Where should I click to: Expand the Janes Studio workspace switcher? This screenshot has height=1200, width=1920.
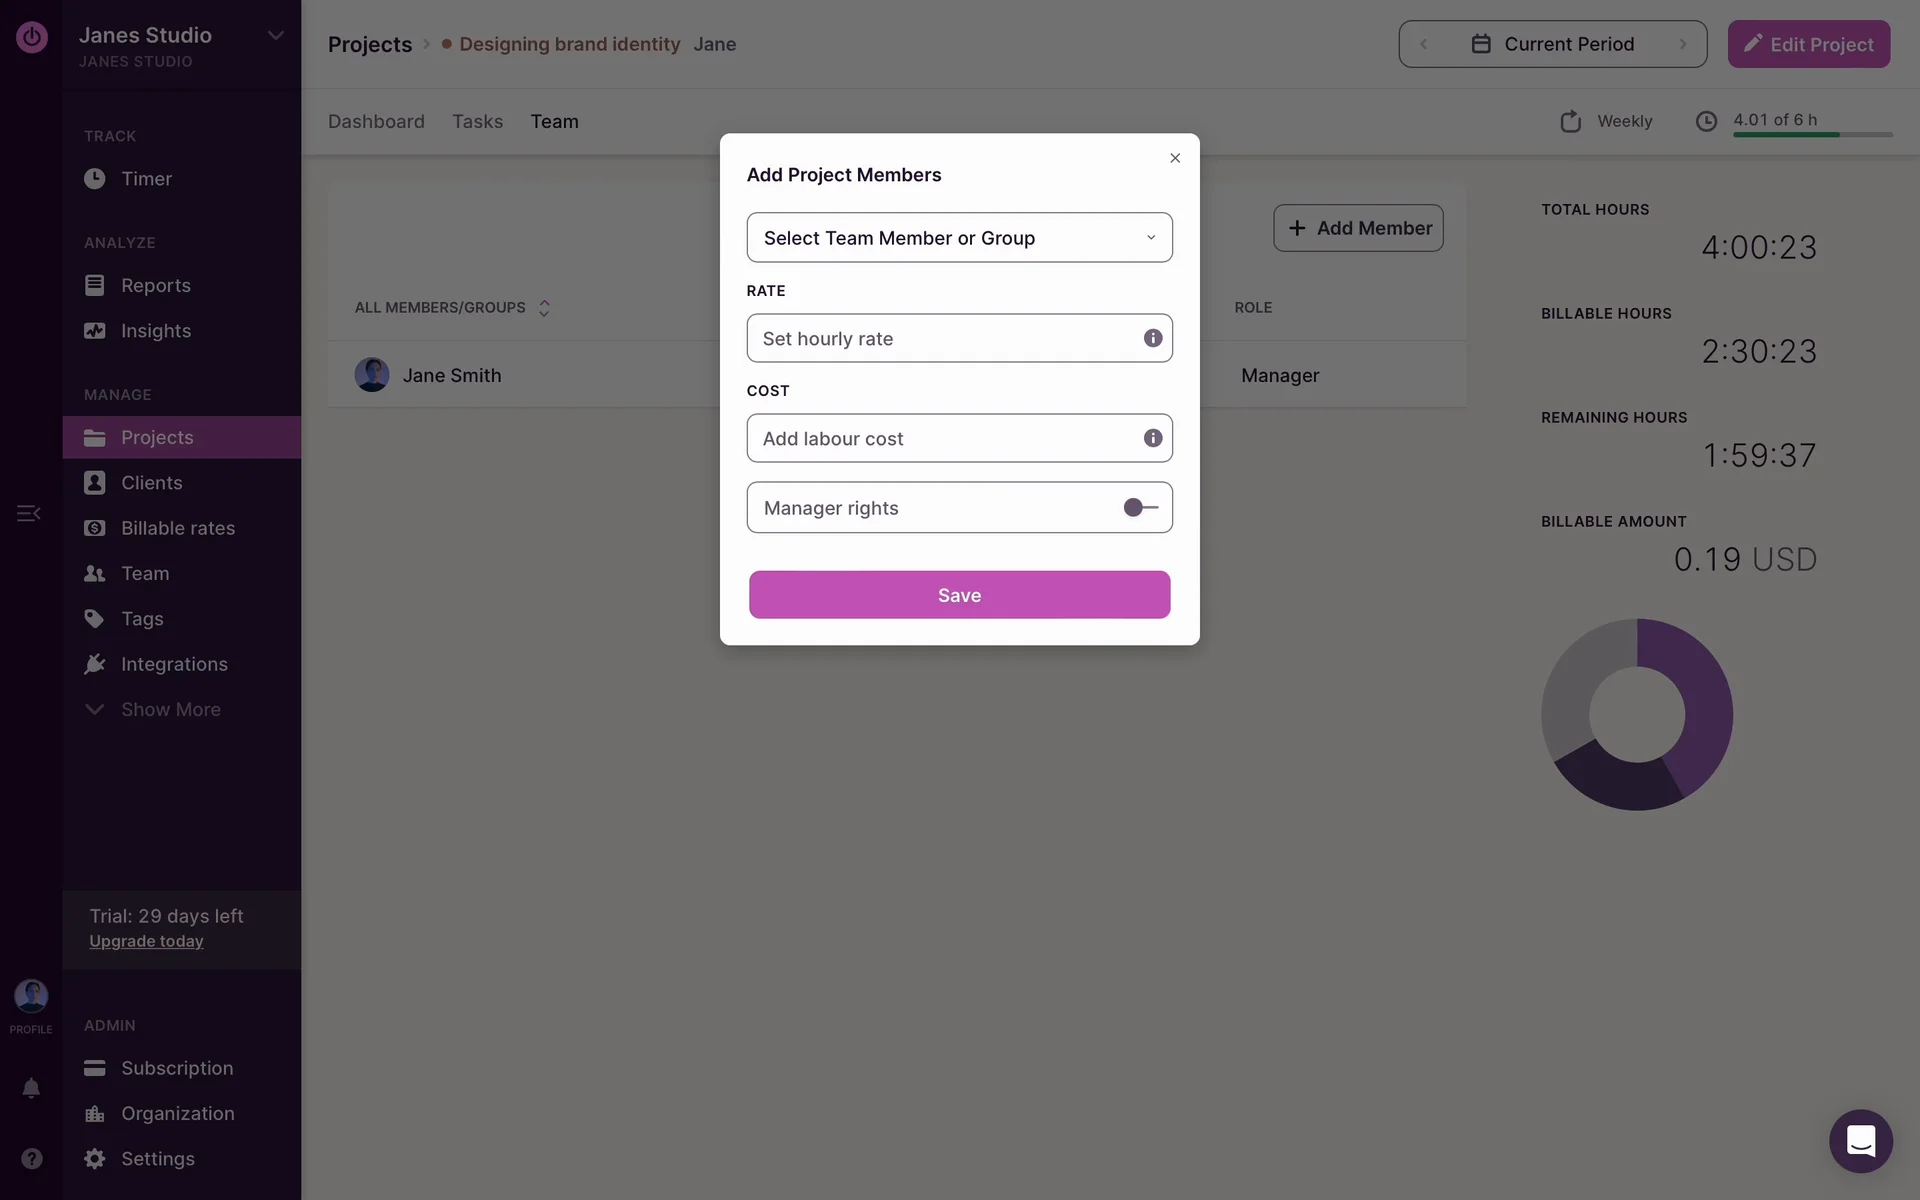click(x=275, y=36)
